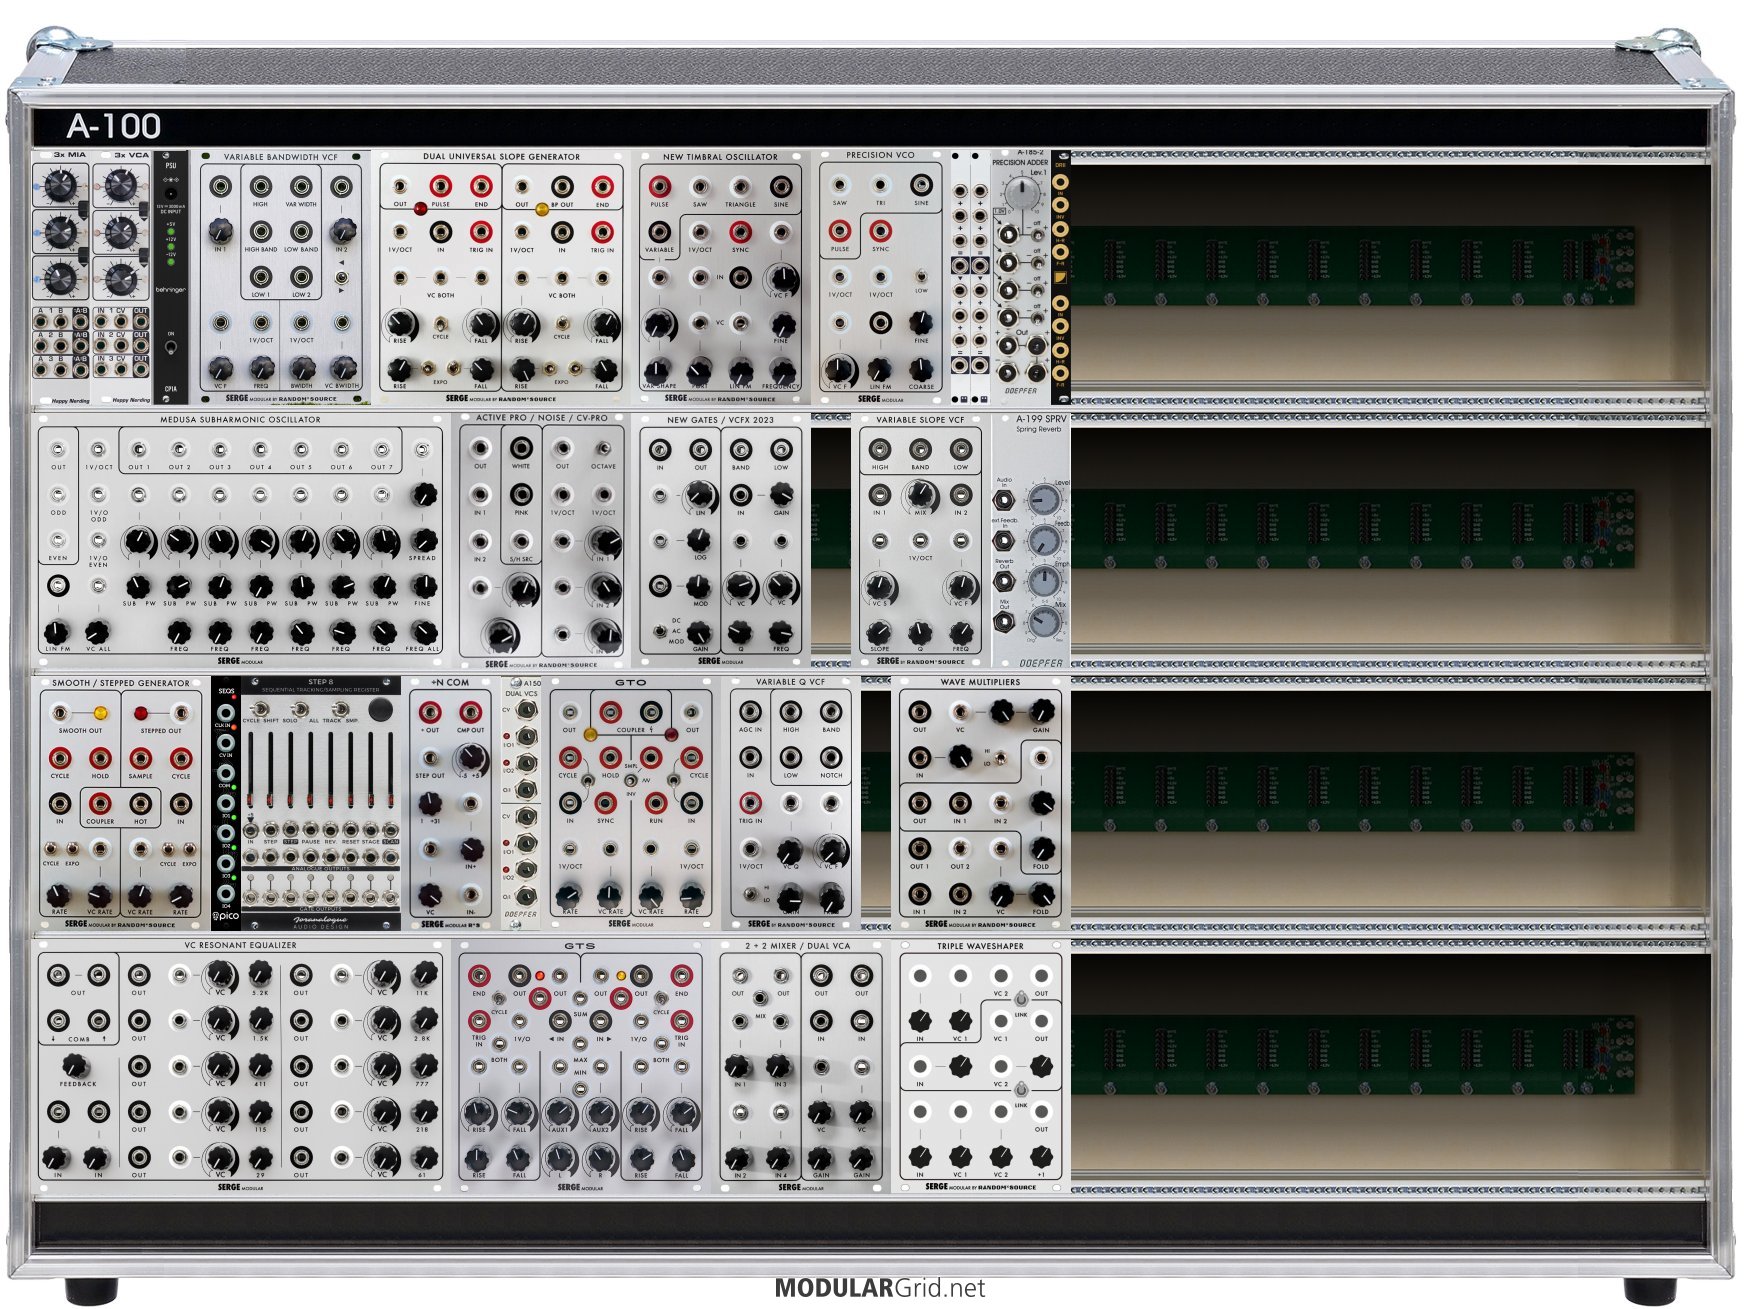
Task: Toggle the Variable Q VCF HI/LO switch
Action: coord(750,893)
